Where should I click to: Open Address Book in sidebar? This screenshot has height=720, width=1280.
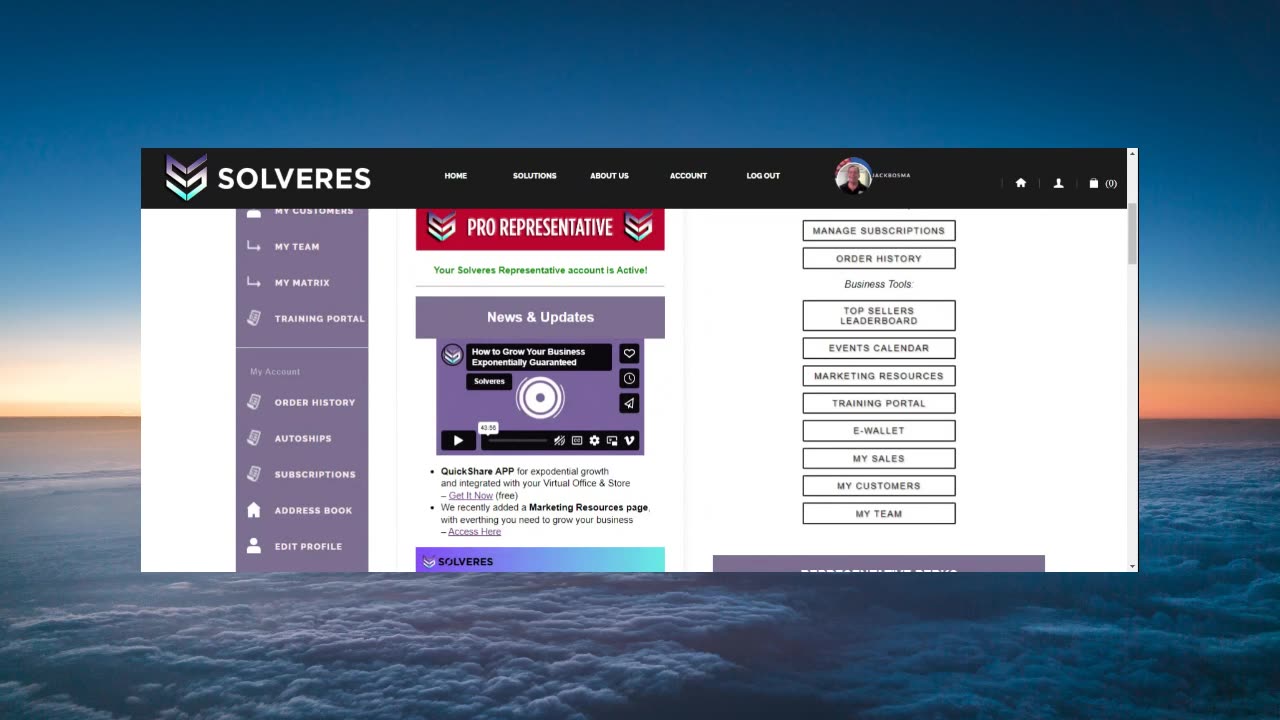point(313,511)
